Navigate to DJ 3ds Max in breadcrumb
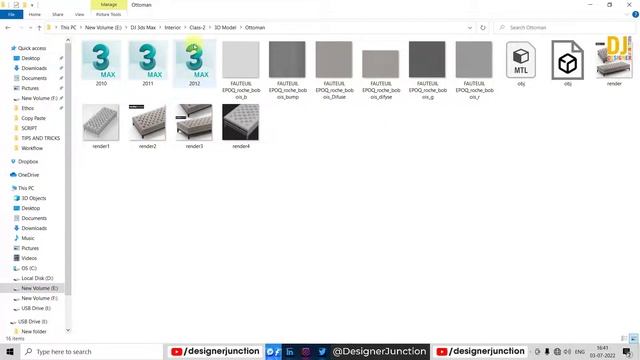Screen dimensions: 640x360 point(143,27)
